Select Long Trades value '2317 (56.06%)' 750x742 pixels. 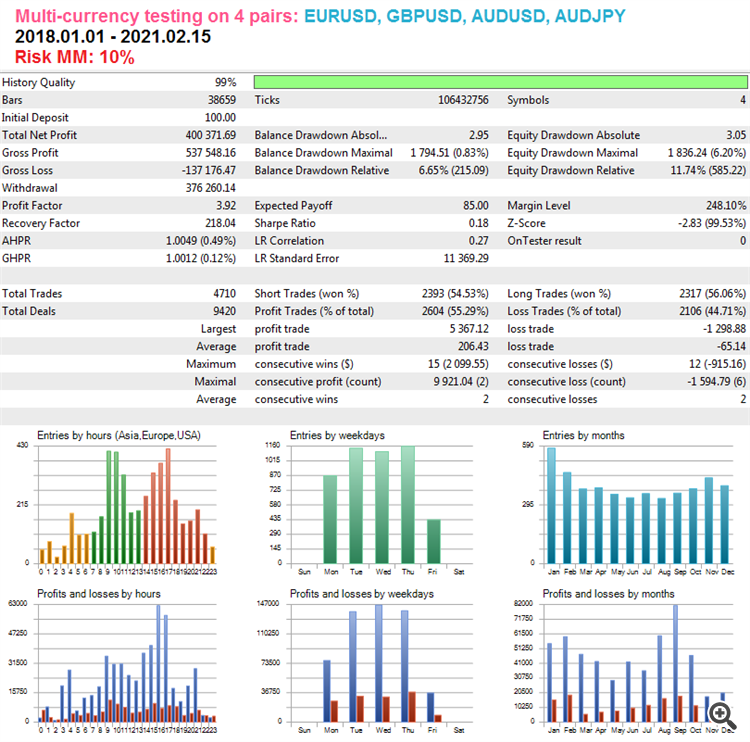pyautogui.click(x=713, y=294)
